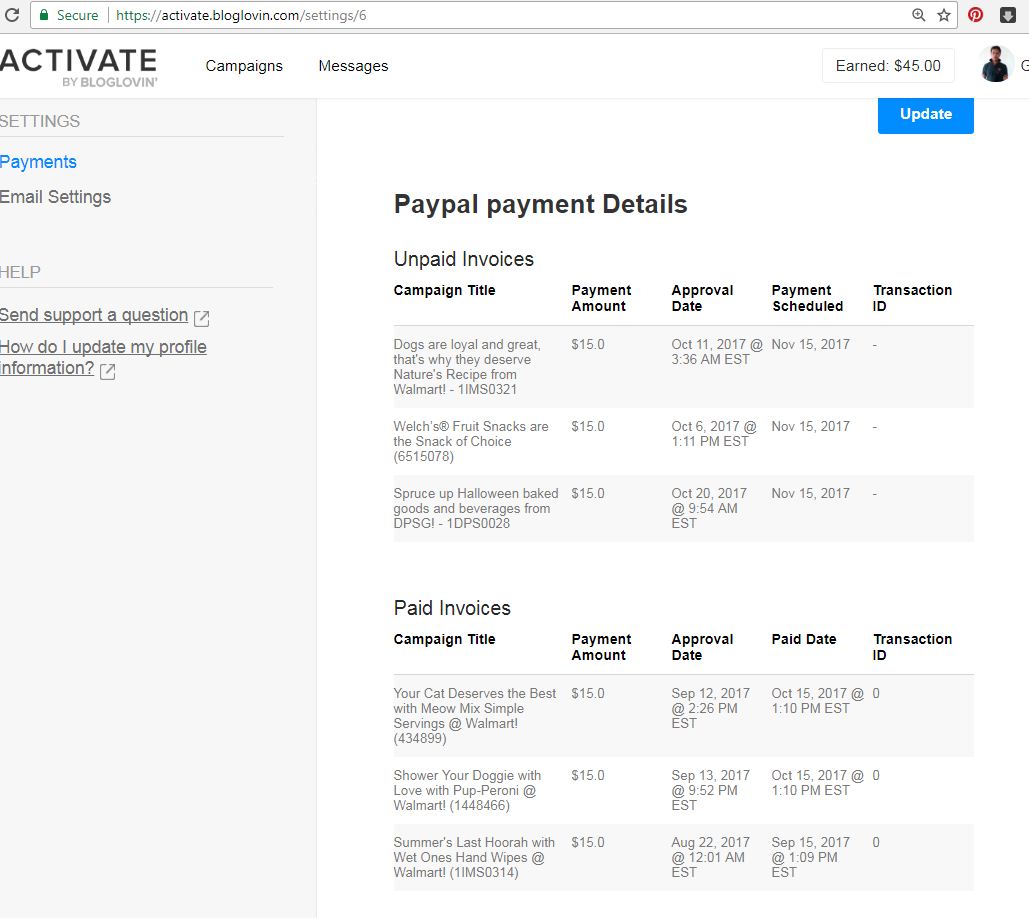The width and height of the screenshot is (1029, 918).
Task: Reload the page with the browser refresh icon
Action: click(11, 14)
